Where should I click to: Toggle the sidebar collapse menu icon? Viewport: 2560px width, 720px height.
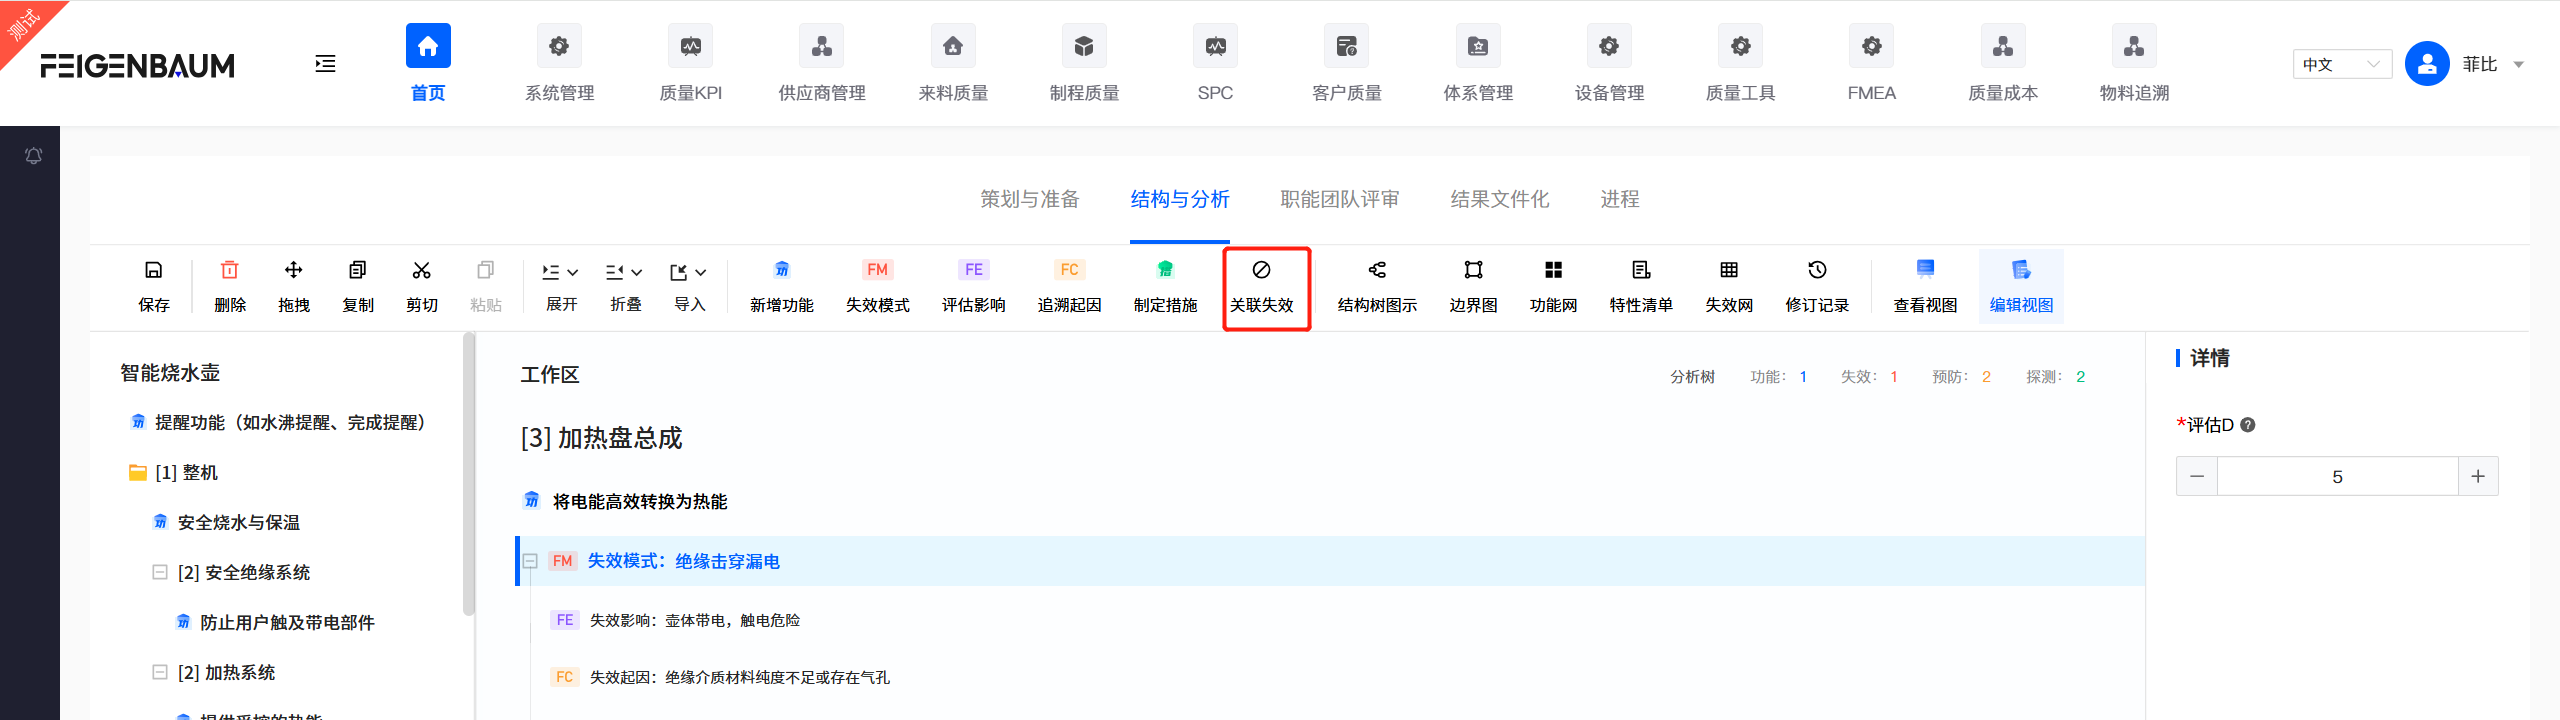click(325, 64)
